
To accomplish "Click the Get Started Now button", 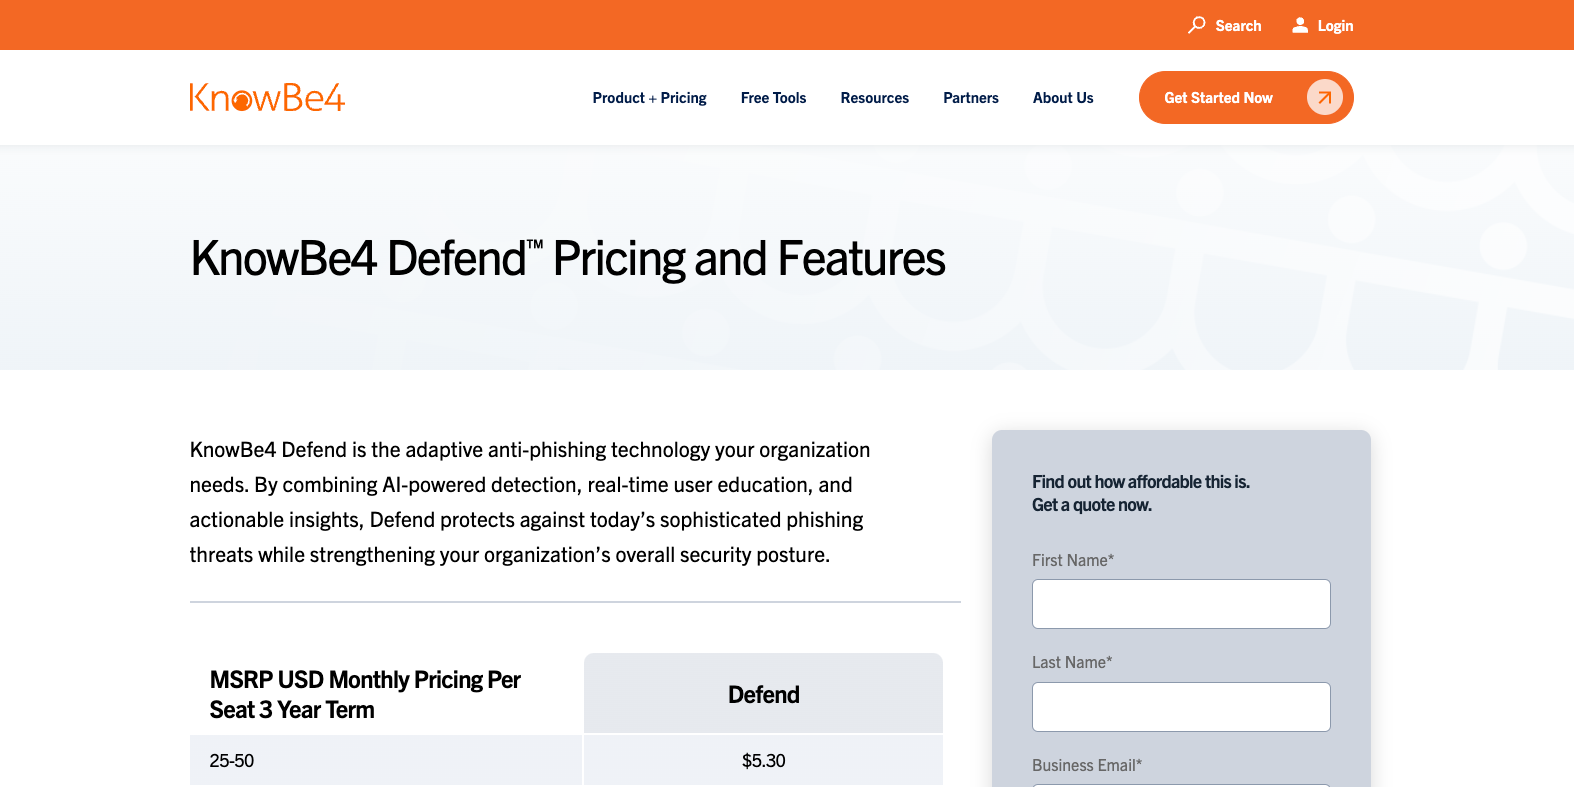I will (1218, 97).
